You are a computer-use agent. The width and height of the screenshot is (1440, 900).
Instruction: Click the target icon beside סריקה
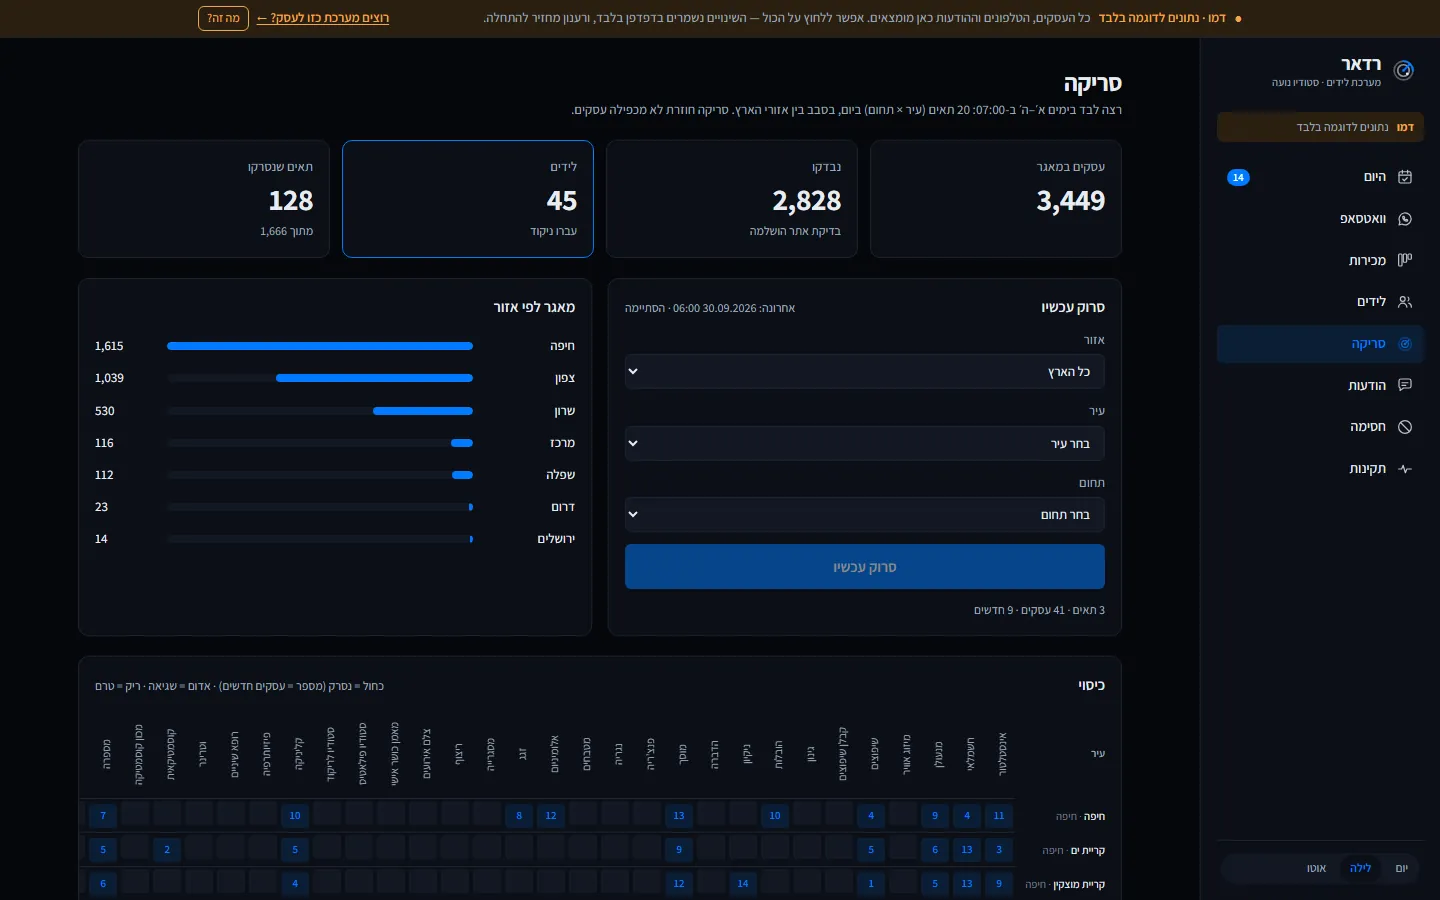(x=1405, y=344)
